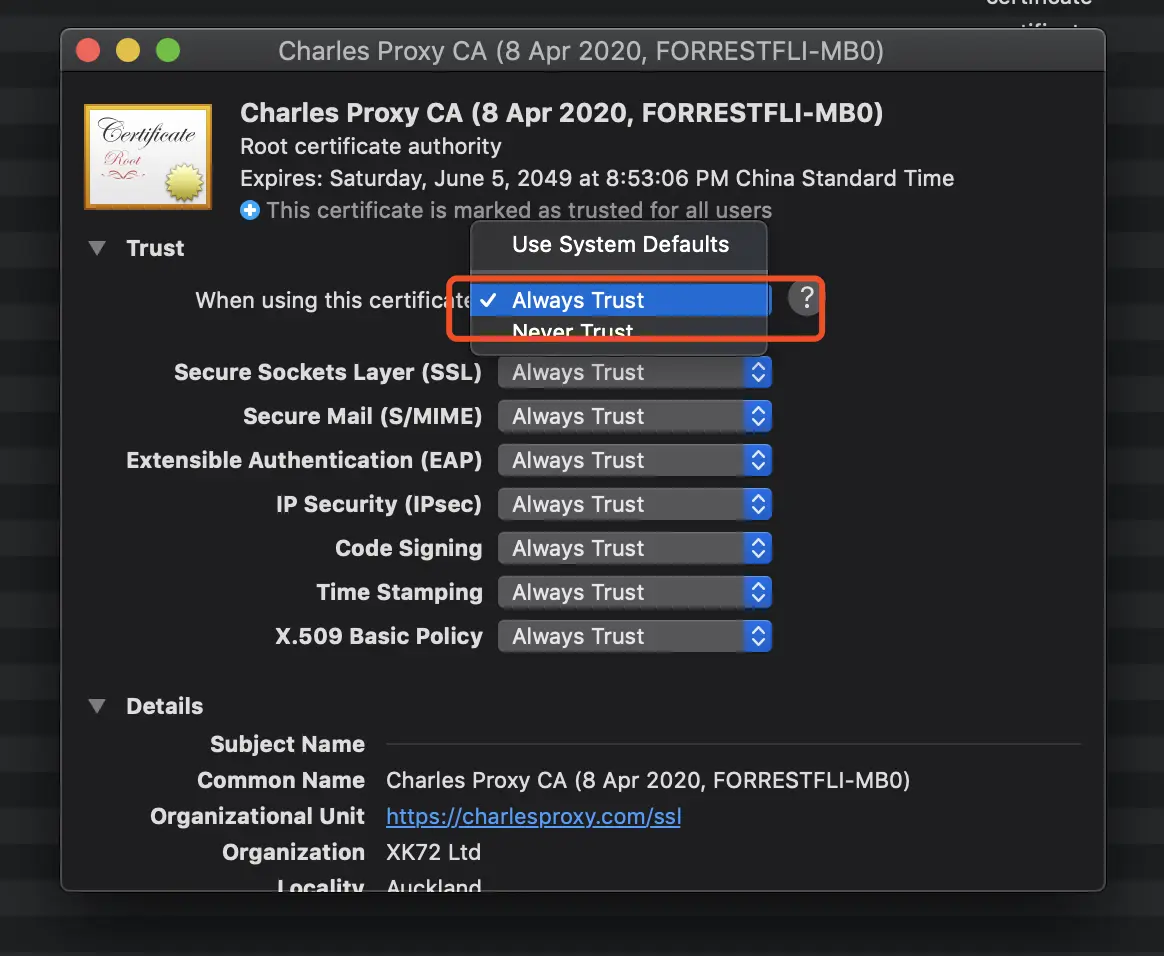Screen dimensions: 1164x956
Task: Click the Organization field label
Action: pos(293,852)
